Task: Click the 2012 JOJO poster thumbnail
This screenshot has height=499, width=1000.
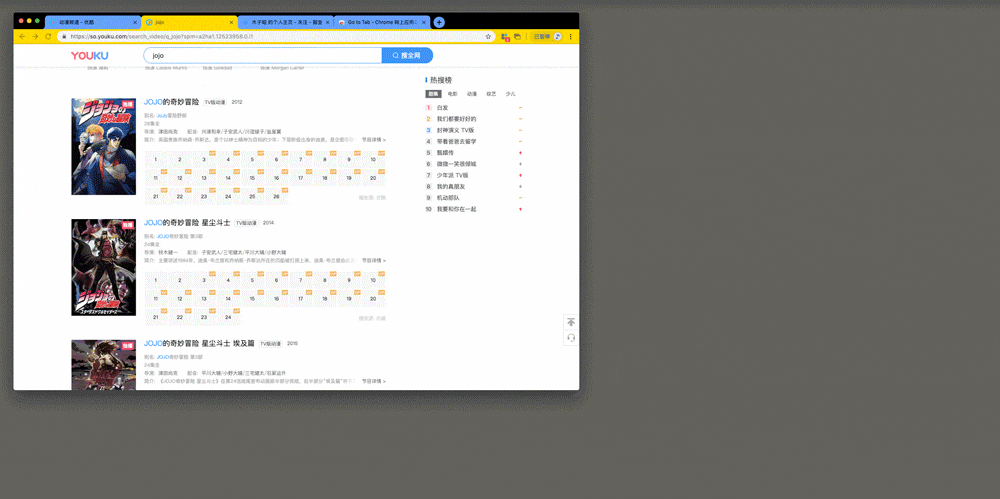Action: [x=103, y=146]
